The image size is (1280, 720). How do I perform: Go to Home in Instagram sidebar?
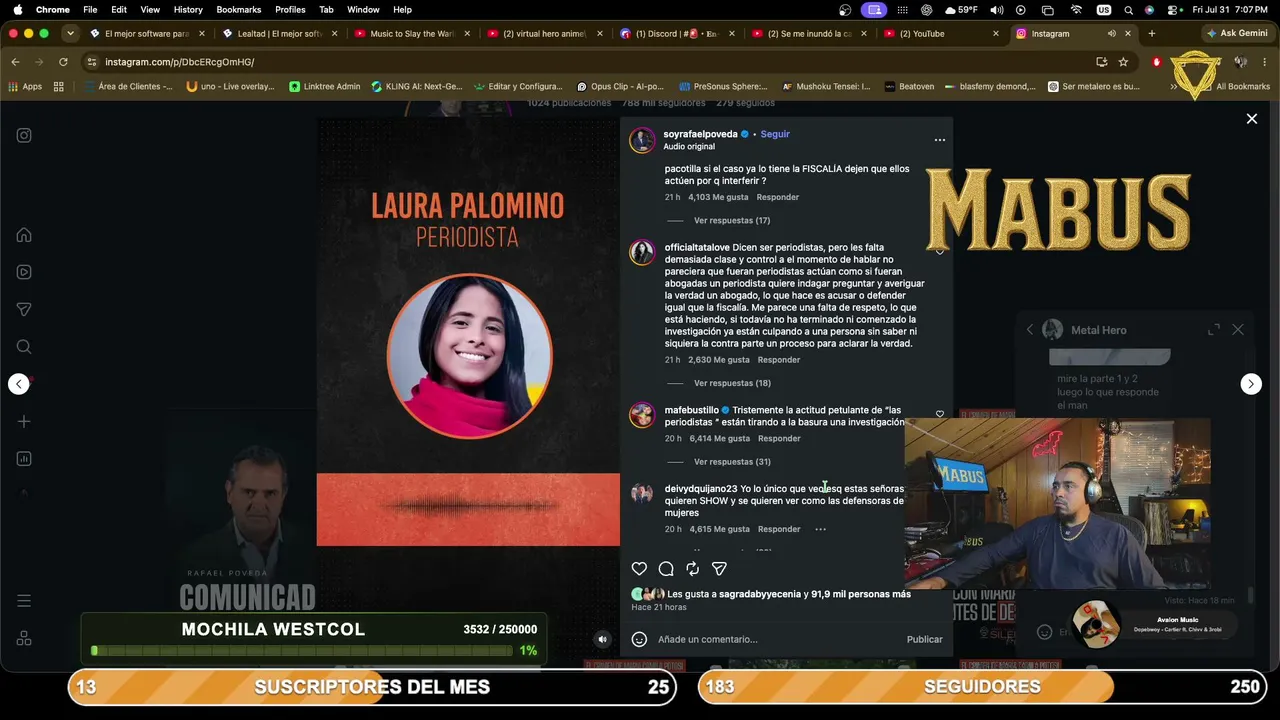24,235
